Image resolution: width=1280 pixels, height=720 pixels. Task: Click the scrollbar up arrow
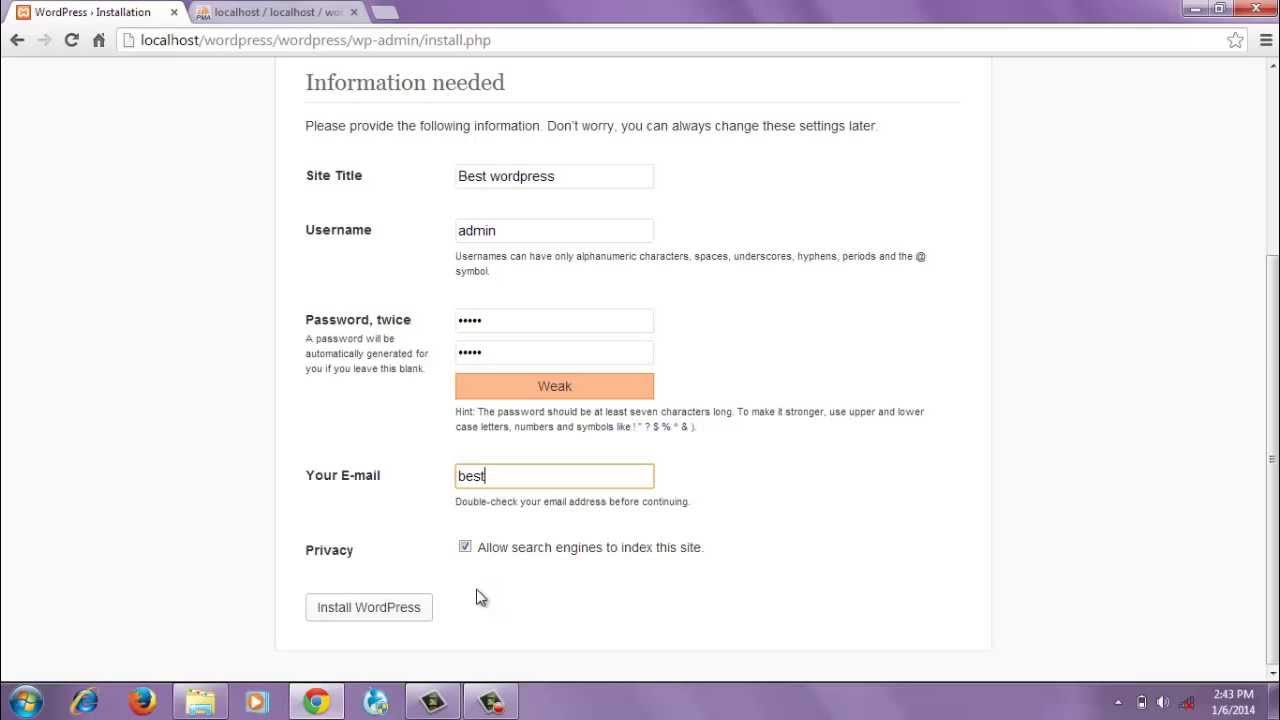[1272, 67]
